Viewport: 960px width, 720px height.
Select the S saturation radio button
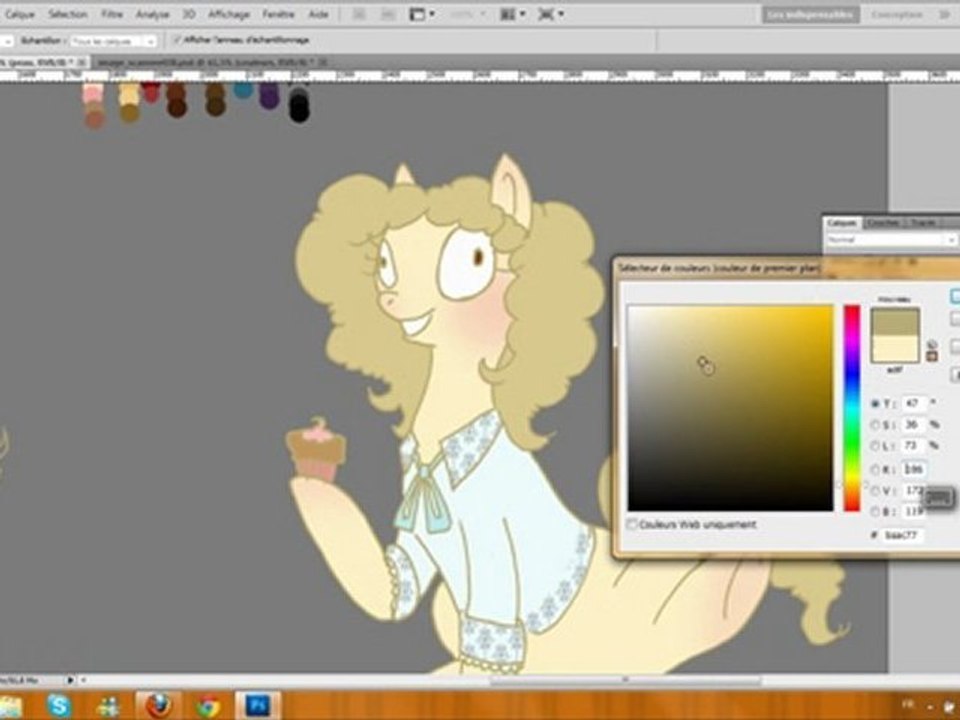point(875,425)
